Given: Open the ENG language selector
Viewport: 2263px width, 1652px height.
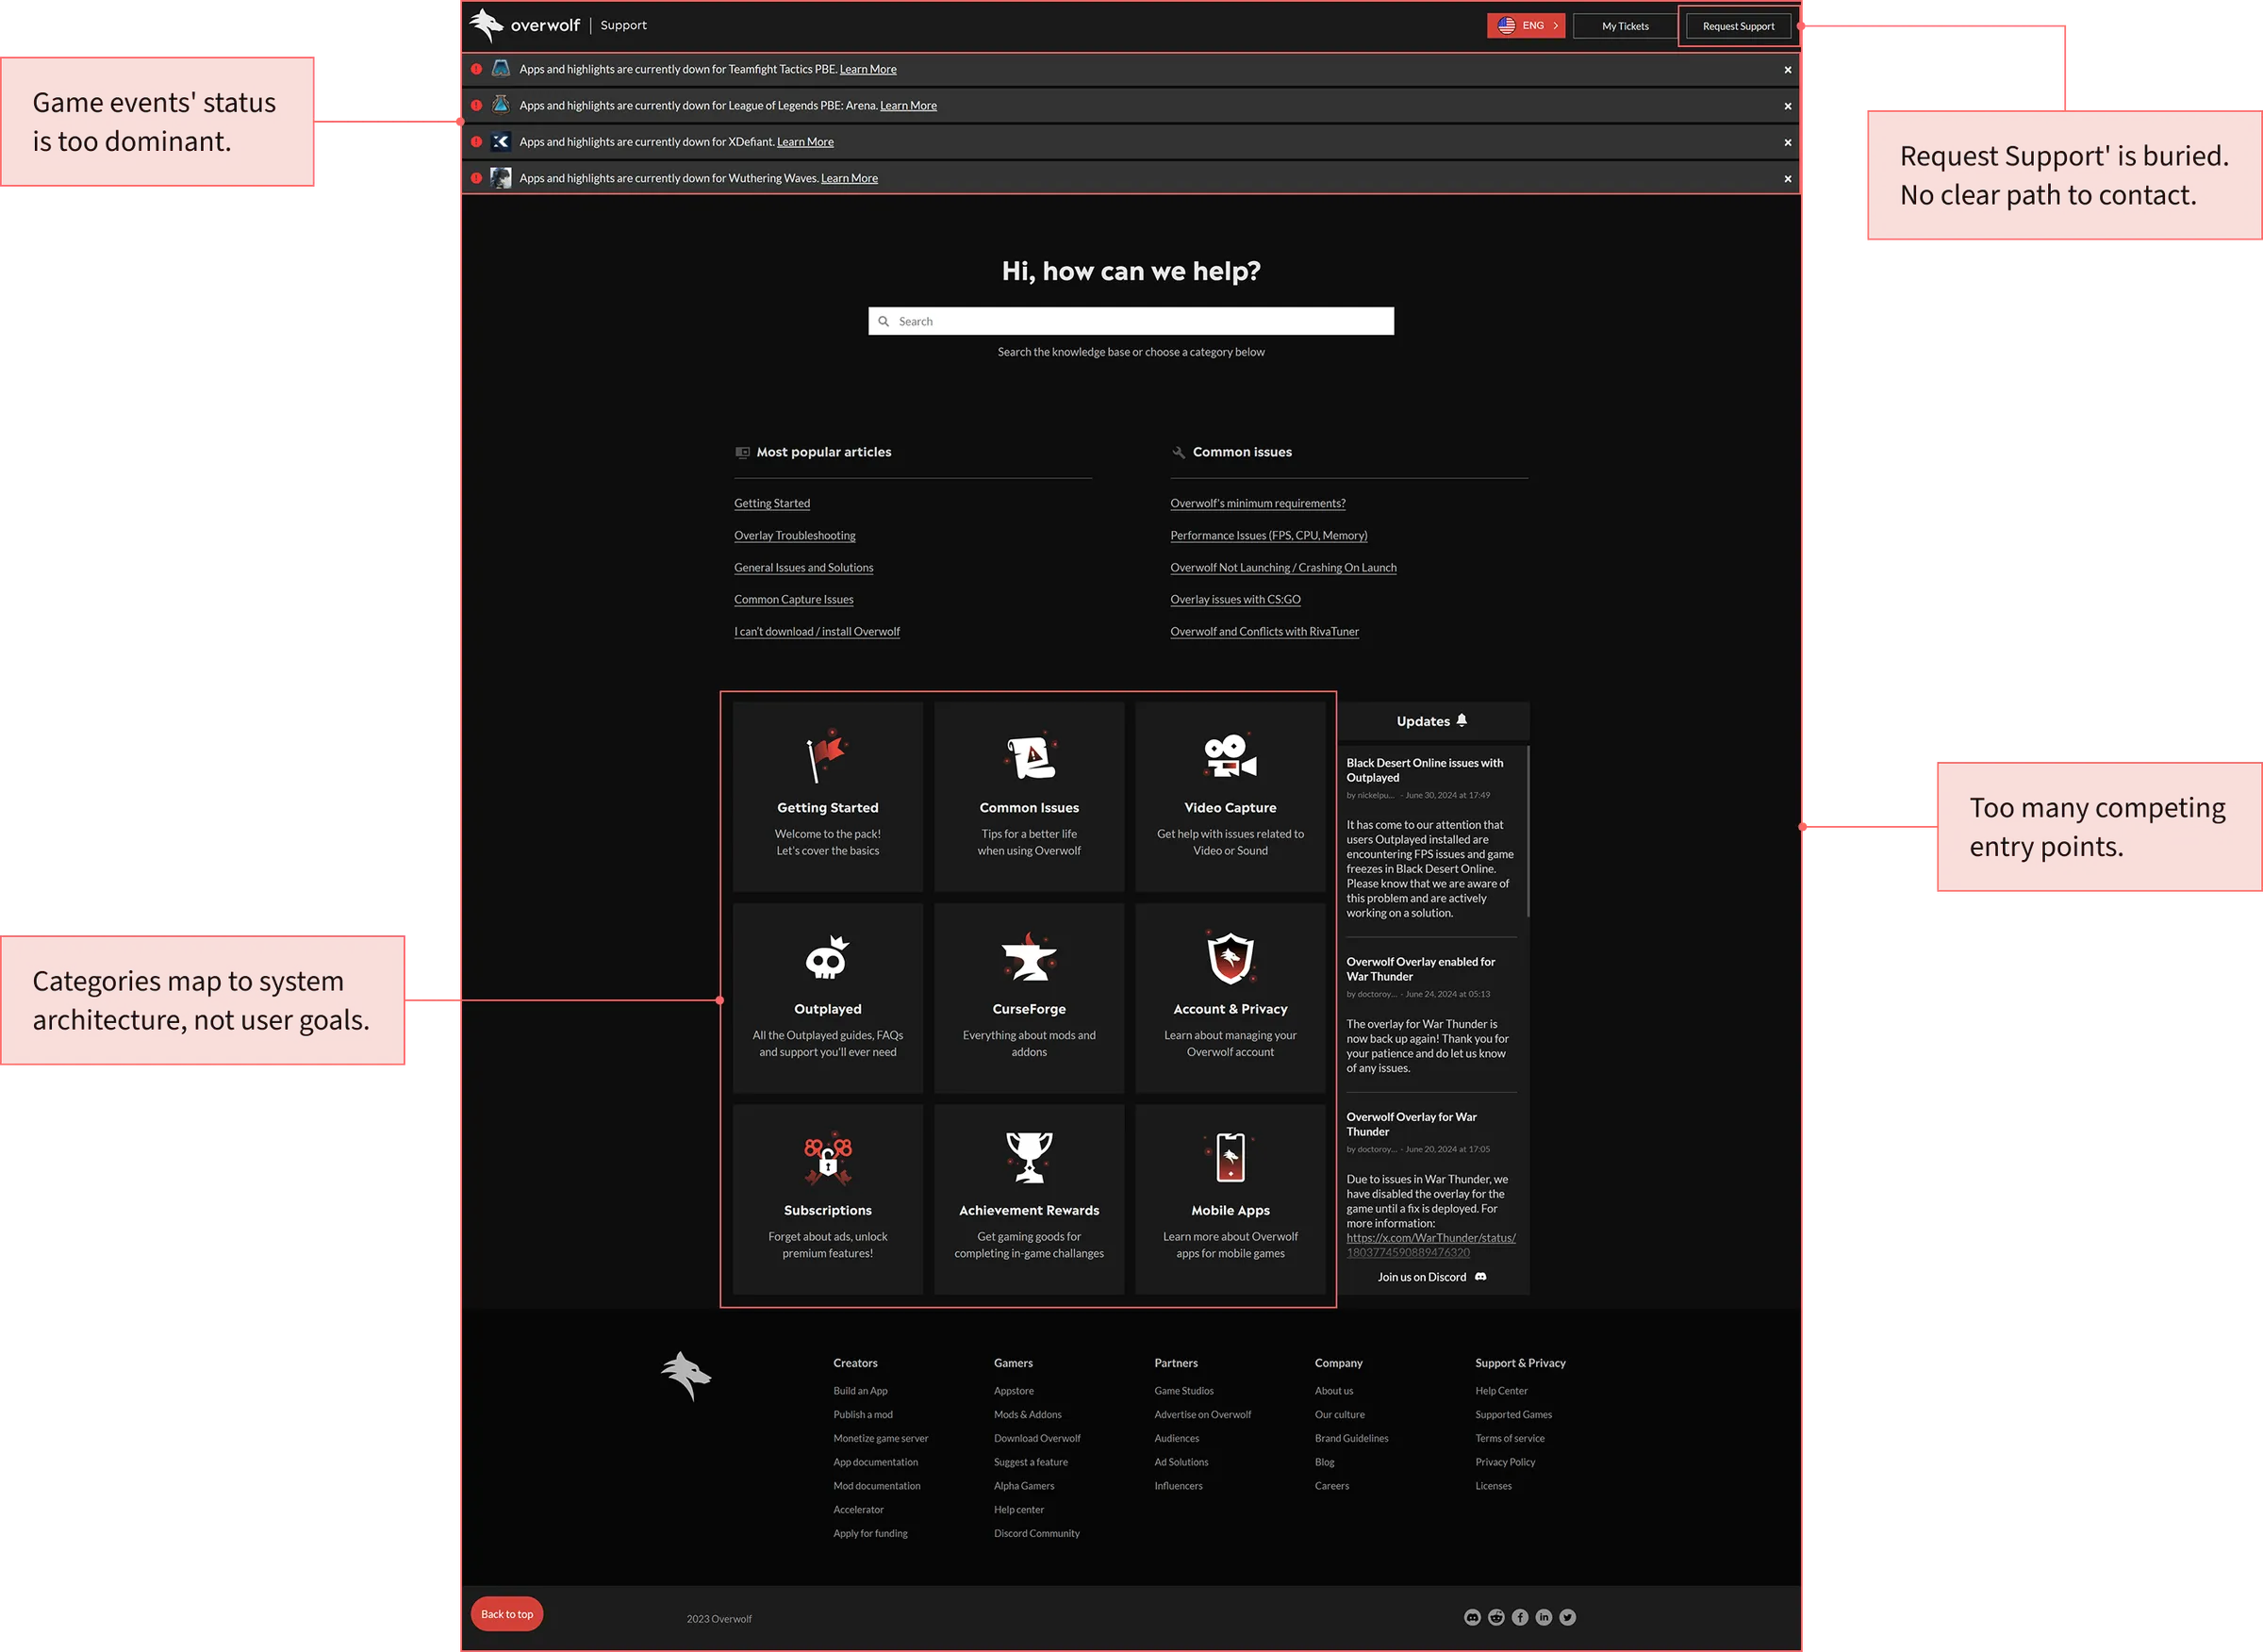Looking at the screenshot, I should [x=1526, y=26].
